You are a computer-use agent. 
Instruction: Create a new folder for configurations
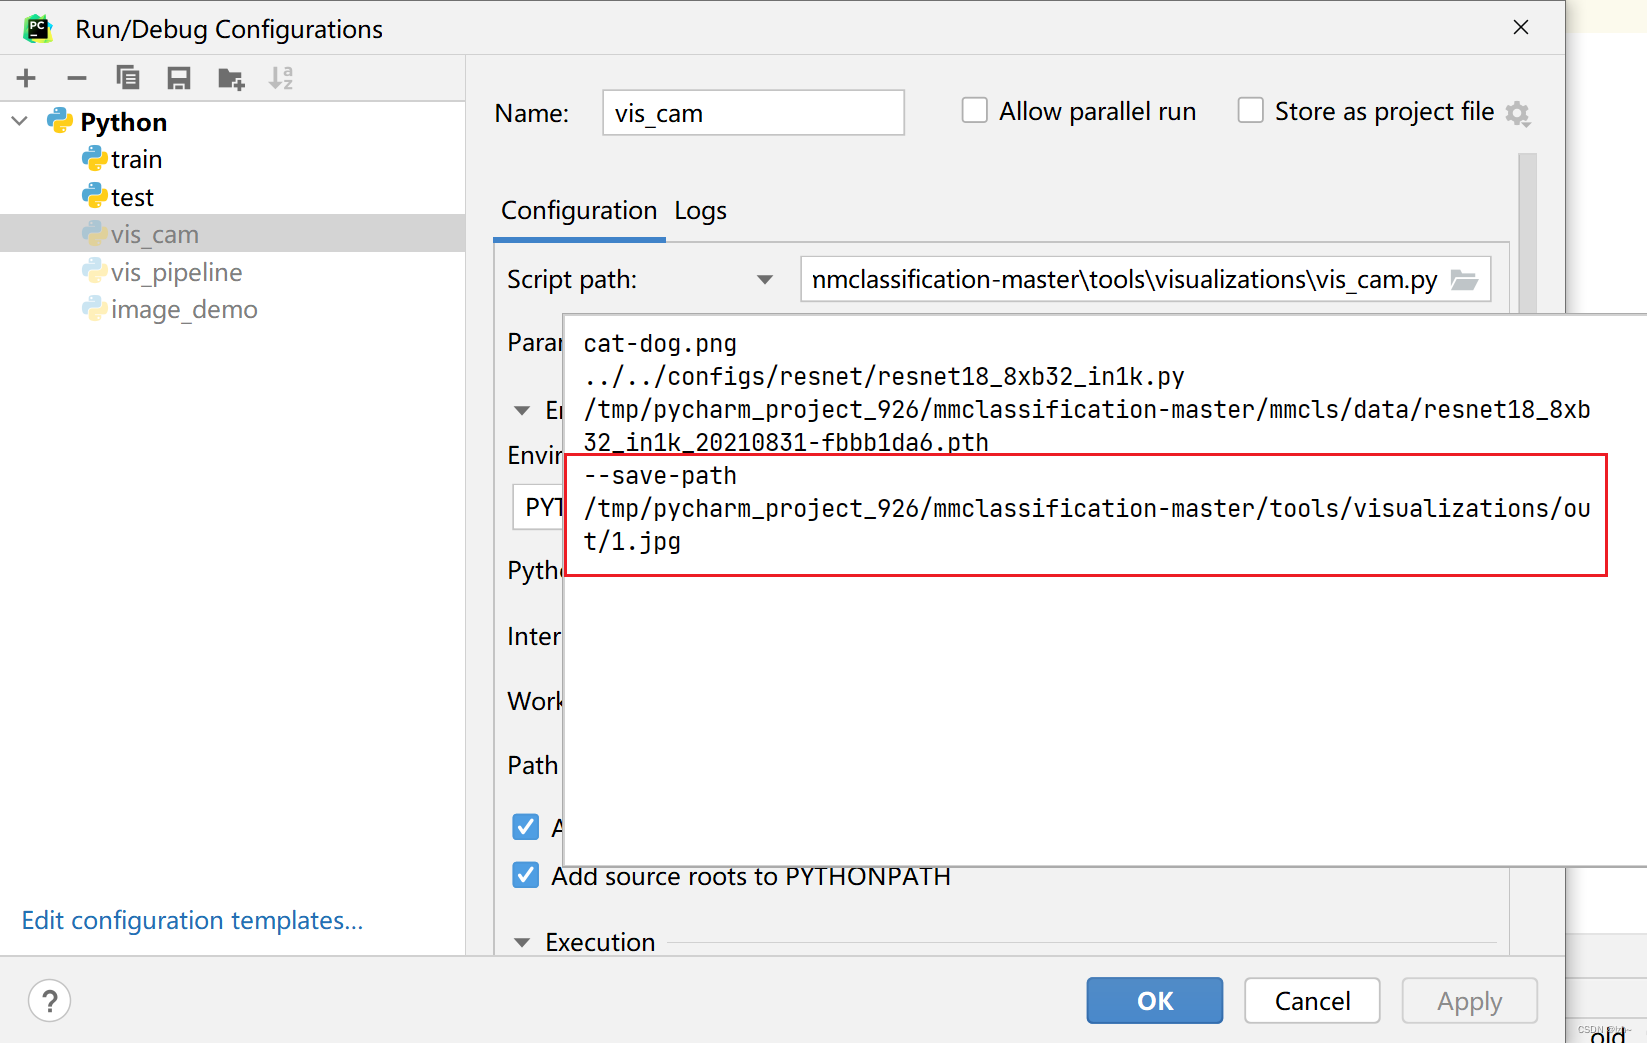pos(230,77)
